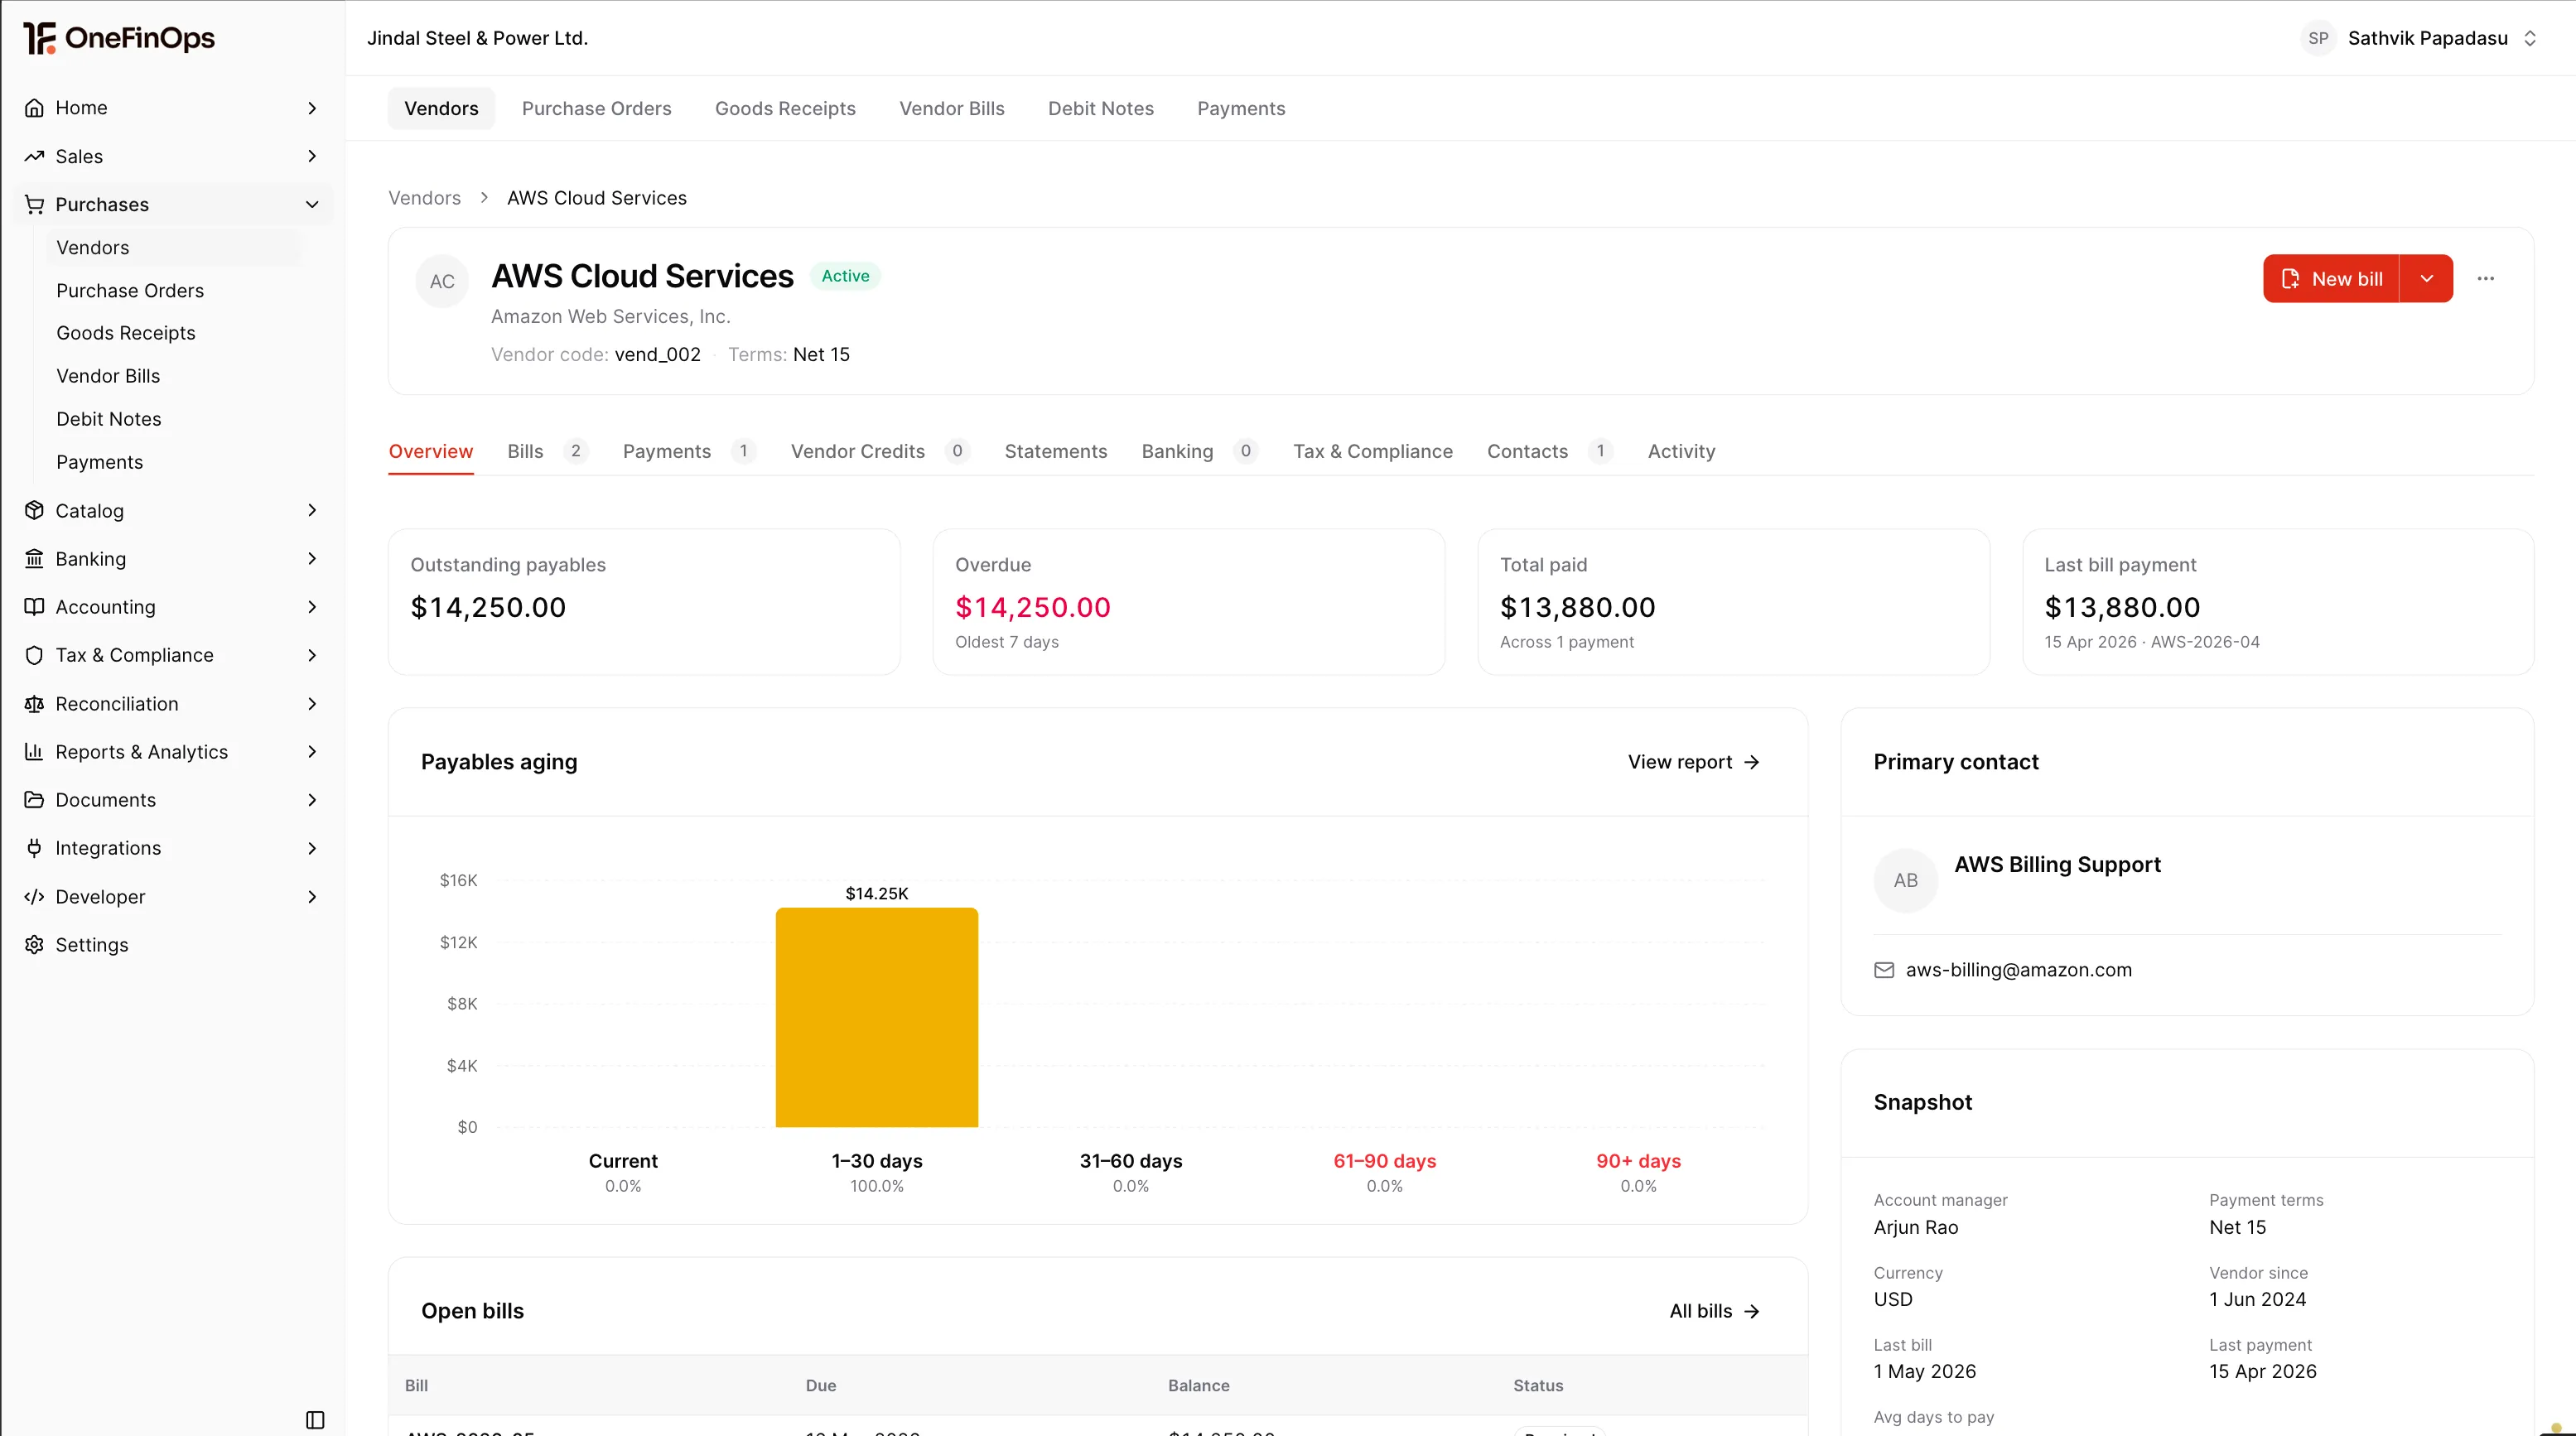Collapse the sidebar with panel icon
Image resolution: width=2576 pixels, height=1436 pixels.
point(315,1420)
